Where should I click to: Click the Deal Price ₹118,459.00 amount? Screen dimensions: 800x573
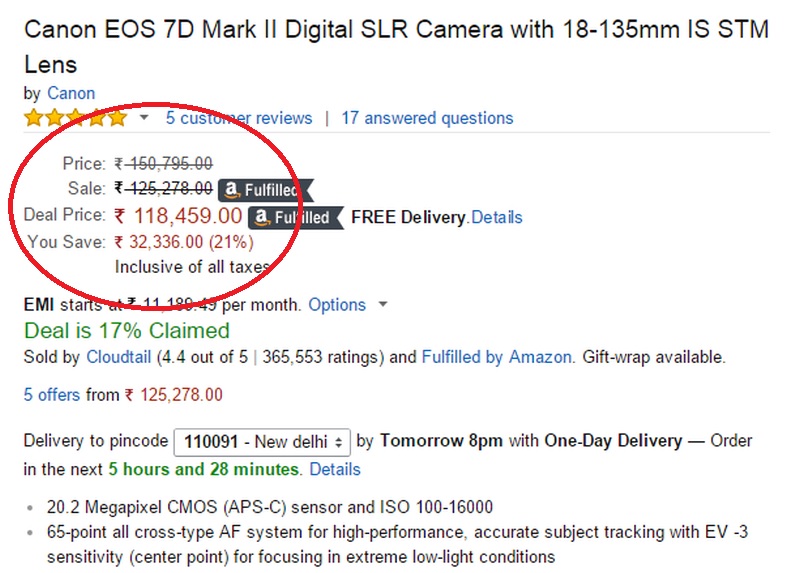pos(188,216)
